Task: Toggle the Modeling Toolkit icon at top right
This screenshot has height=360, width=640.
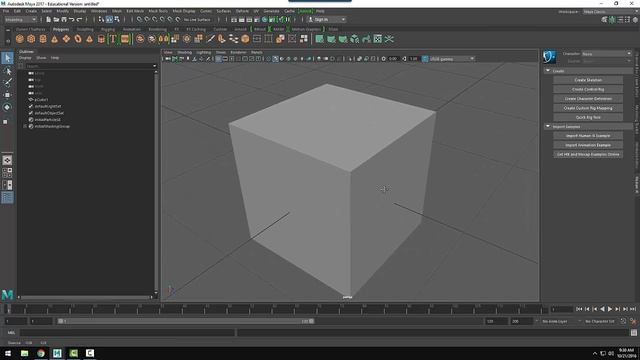Action: pyautogui.click(x=604, y=20)
